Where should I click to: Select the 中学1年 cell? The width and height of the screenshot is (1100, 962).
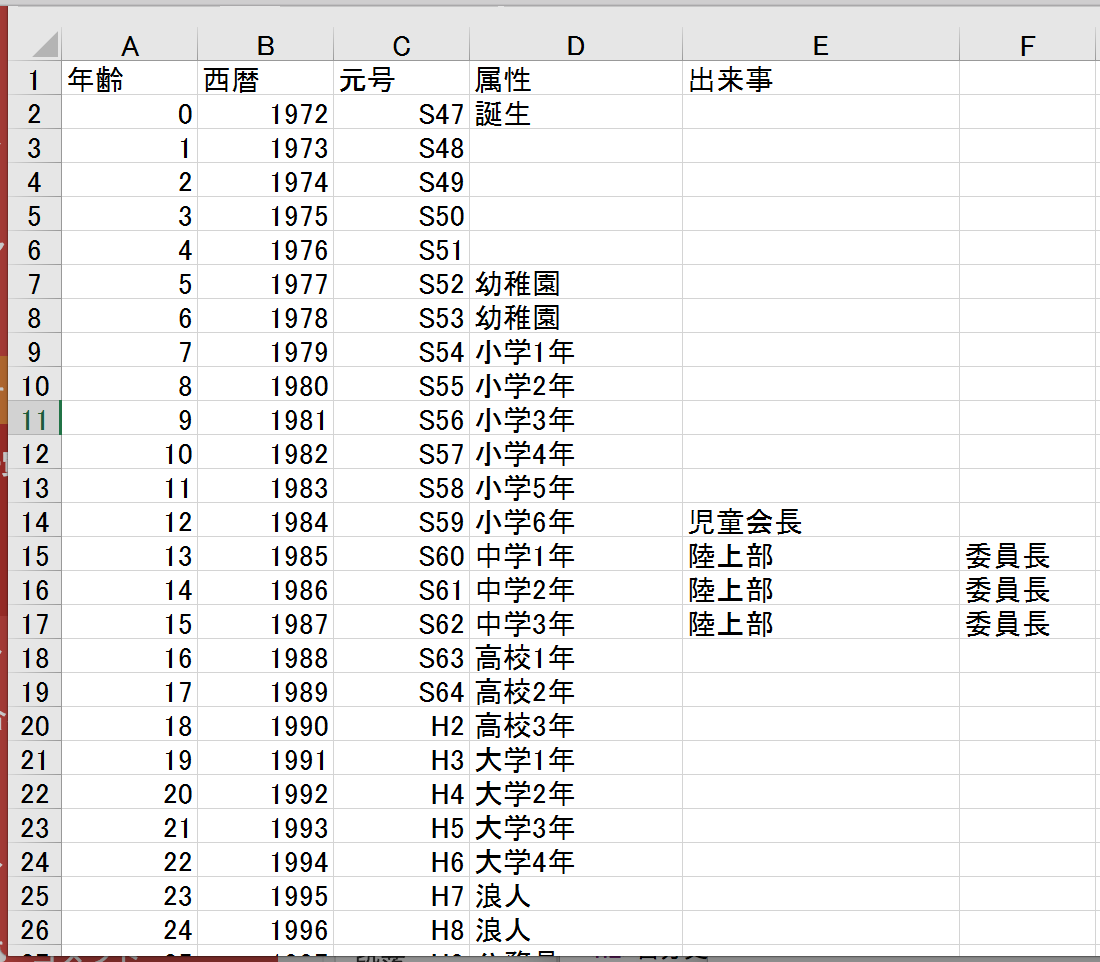click(576, 555)
